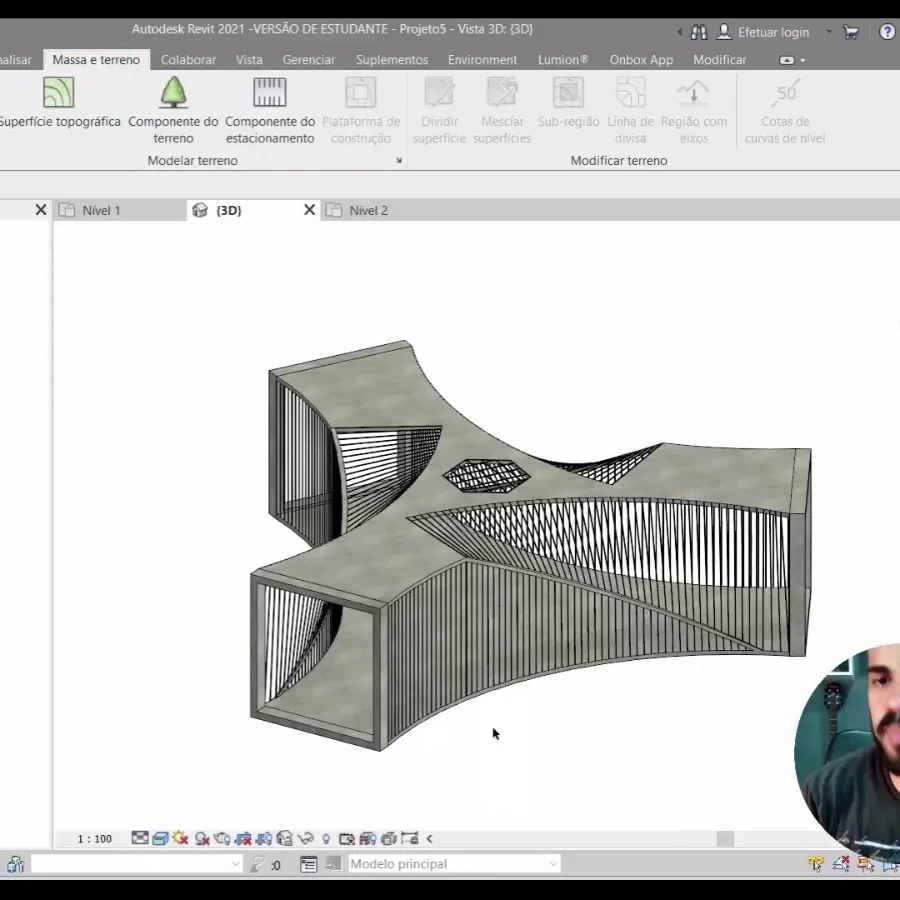This screenshot has width=900, height=900.
Task: Open Cotas de curvas de nível tool
Action: click(785, 110)
